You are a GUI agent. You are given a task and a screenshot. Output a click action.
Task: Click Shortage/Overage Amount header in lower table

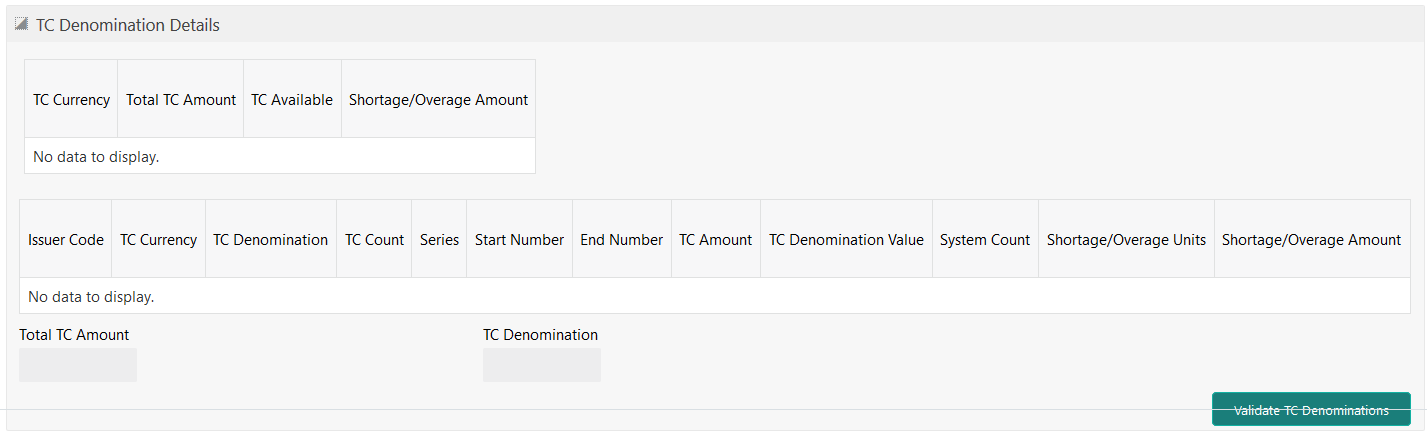pyautogui.click(x=1311, y=240)
